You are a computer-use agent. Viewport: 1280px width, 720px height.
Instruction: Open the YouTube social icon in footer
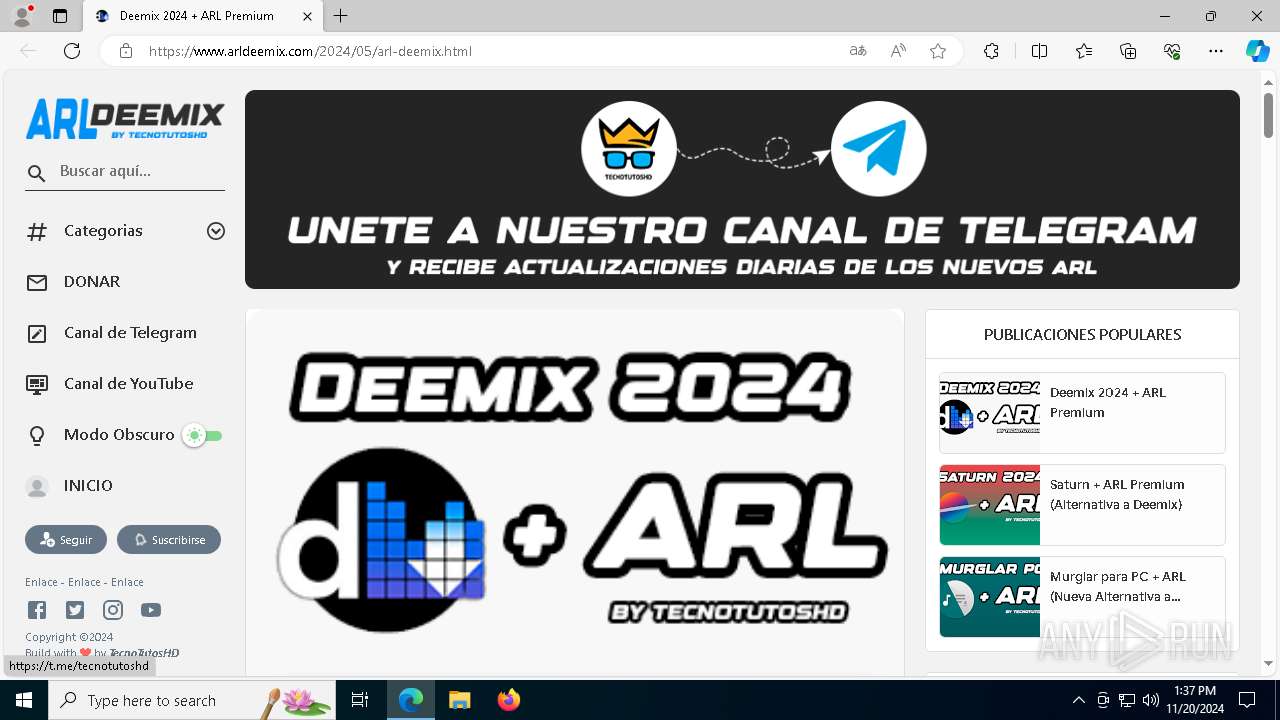click(151, 610)
